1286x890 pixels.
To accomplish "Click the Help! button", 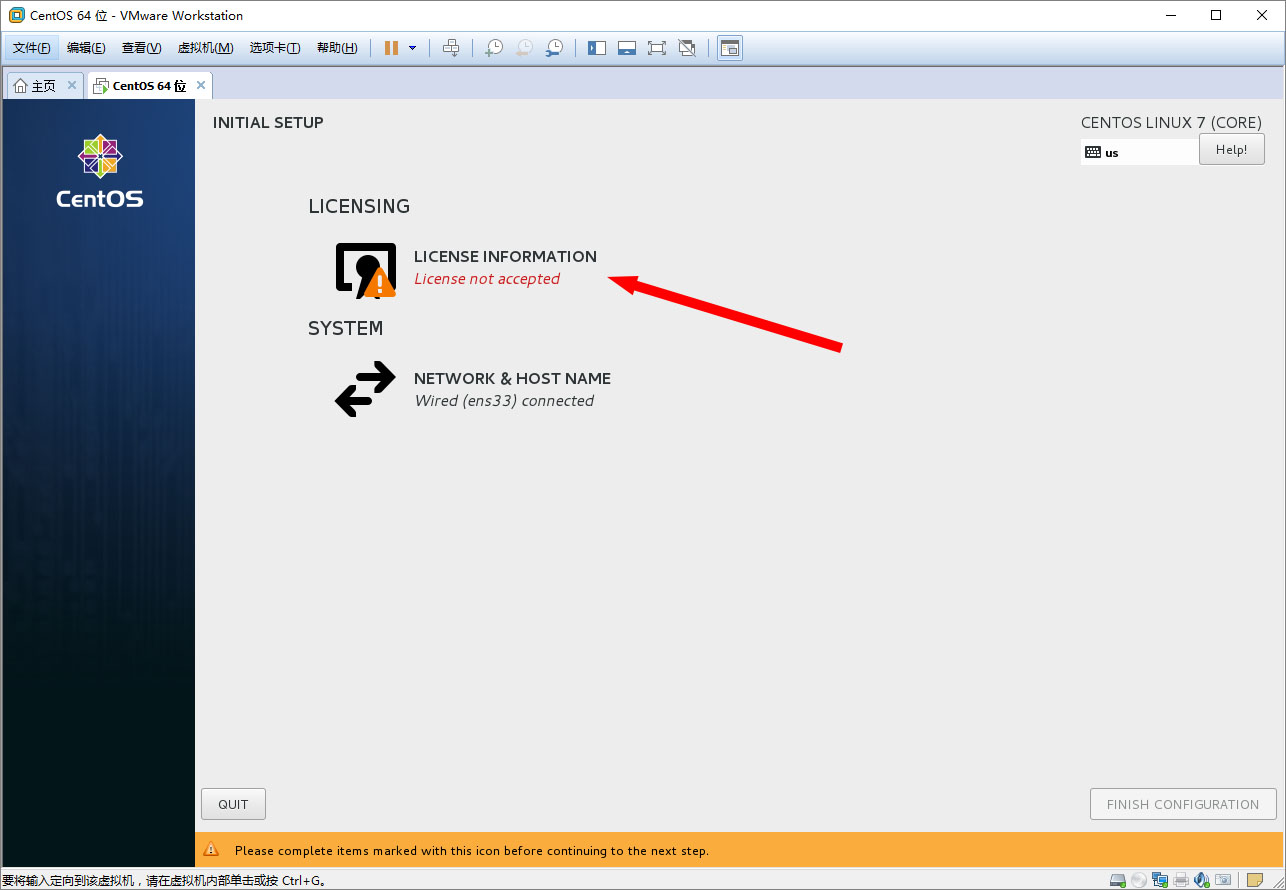I will [1231, 150].
